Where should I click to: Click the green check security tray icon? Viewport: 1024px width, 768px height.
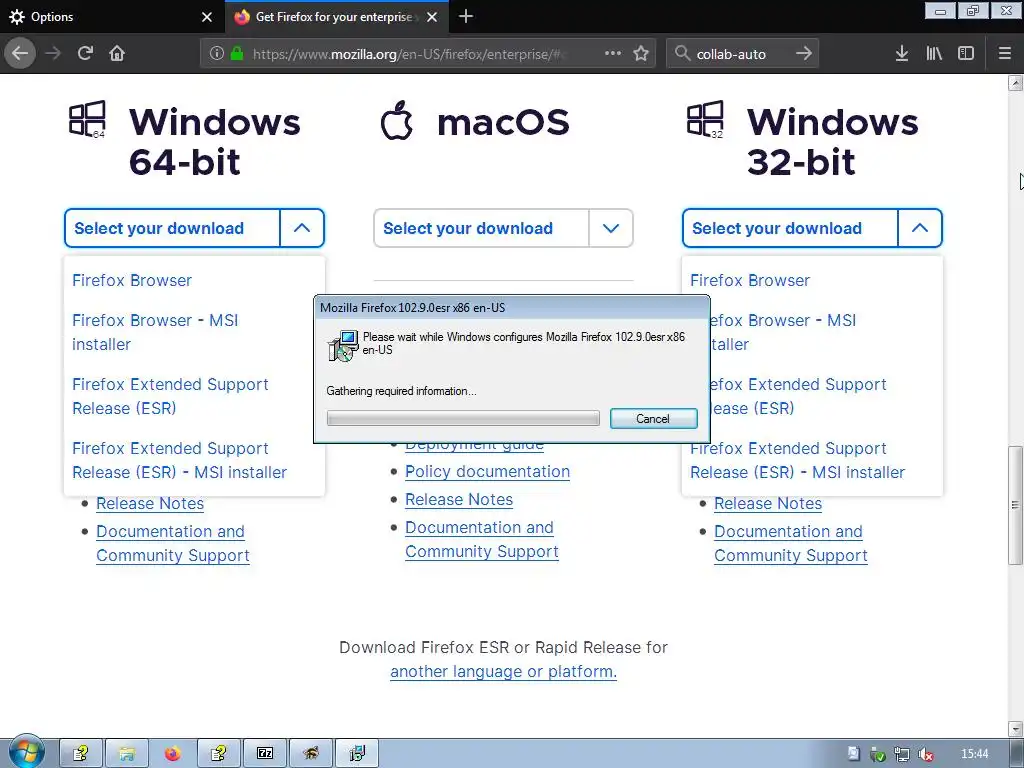pyautogui.click(x=878, y=754)
